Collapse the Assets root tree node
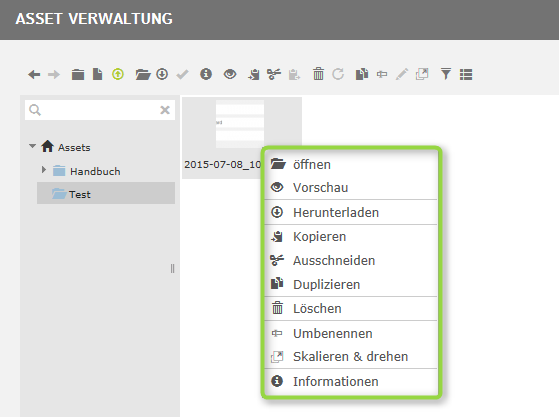 pos(32,146)
